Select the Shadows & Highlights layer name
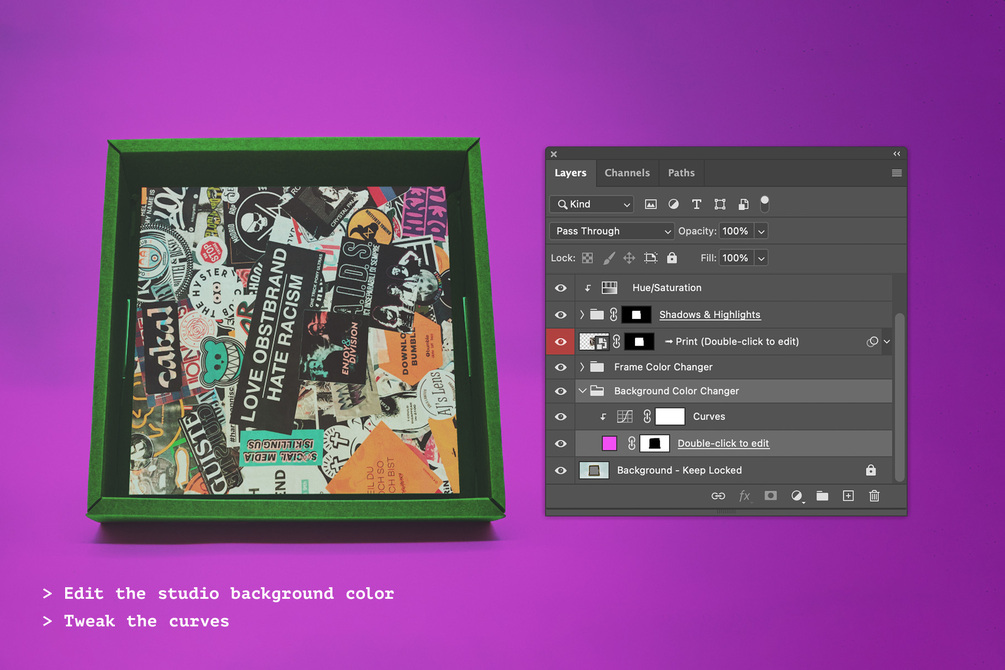The image size is (1005, 670). (710, 315)
